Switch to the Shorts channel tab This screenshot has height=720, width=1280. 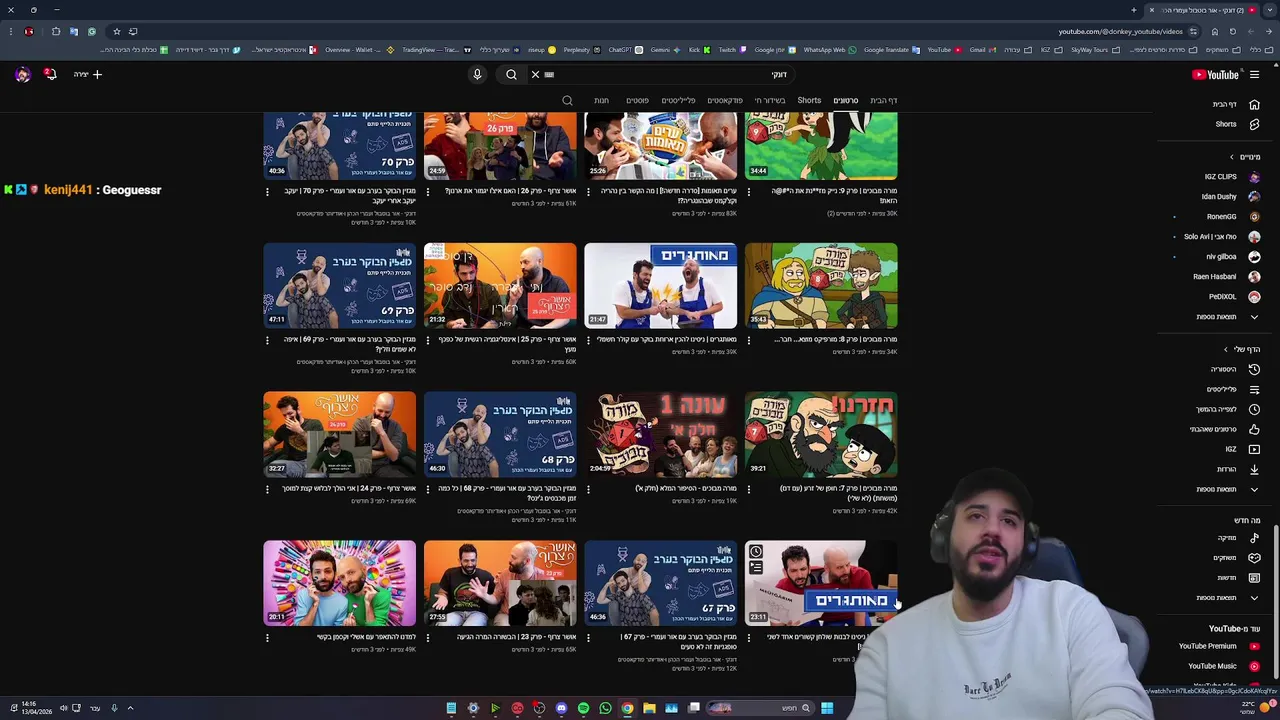point(809,100)
